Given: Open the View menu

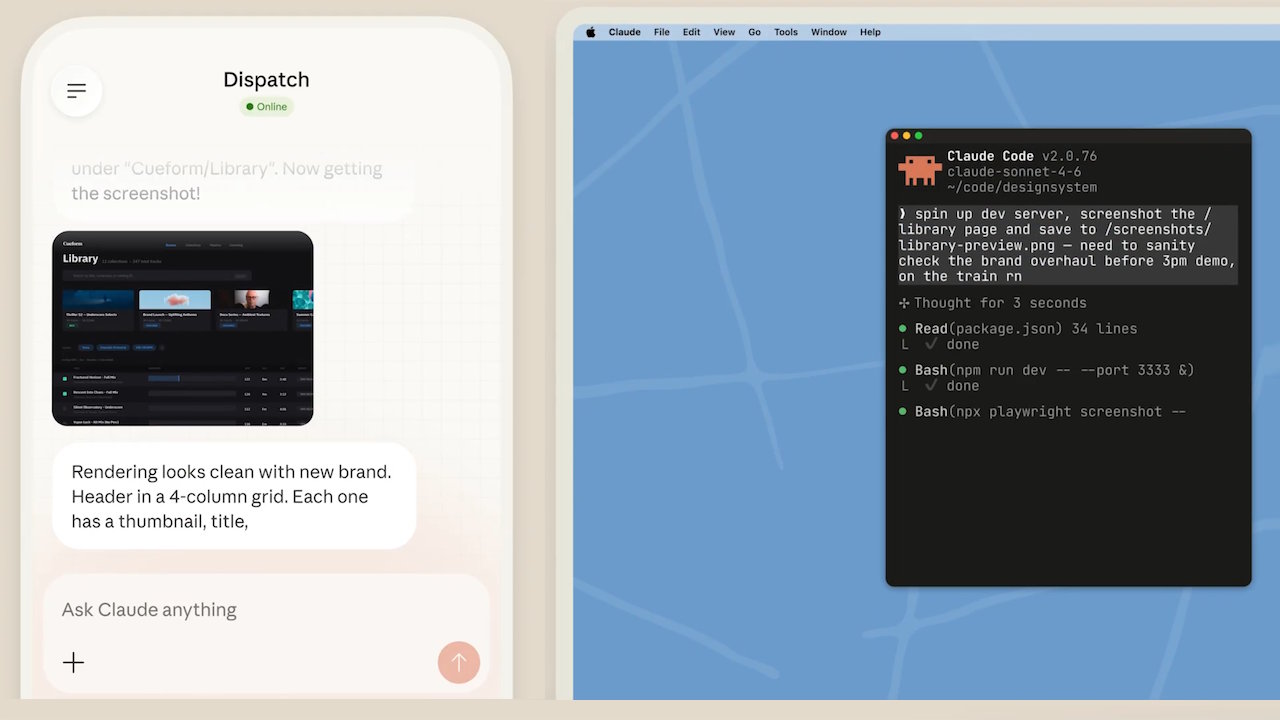Looking at the screenshot, I should pyautogui.click(x=724, y=32).
